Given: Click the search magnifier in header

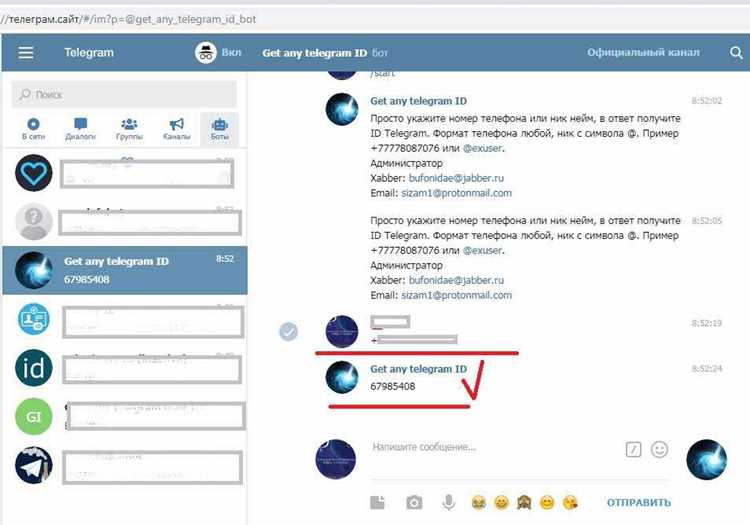Looking at the screenshot, I should click(736, 53).
